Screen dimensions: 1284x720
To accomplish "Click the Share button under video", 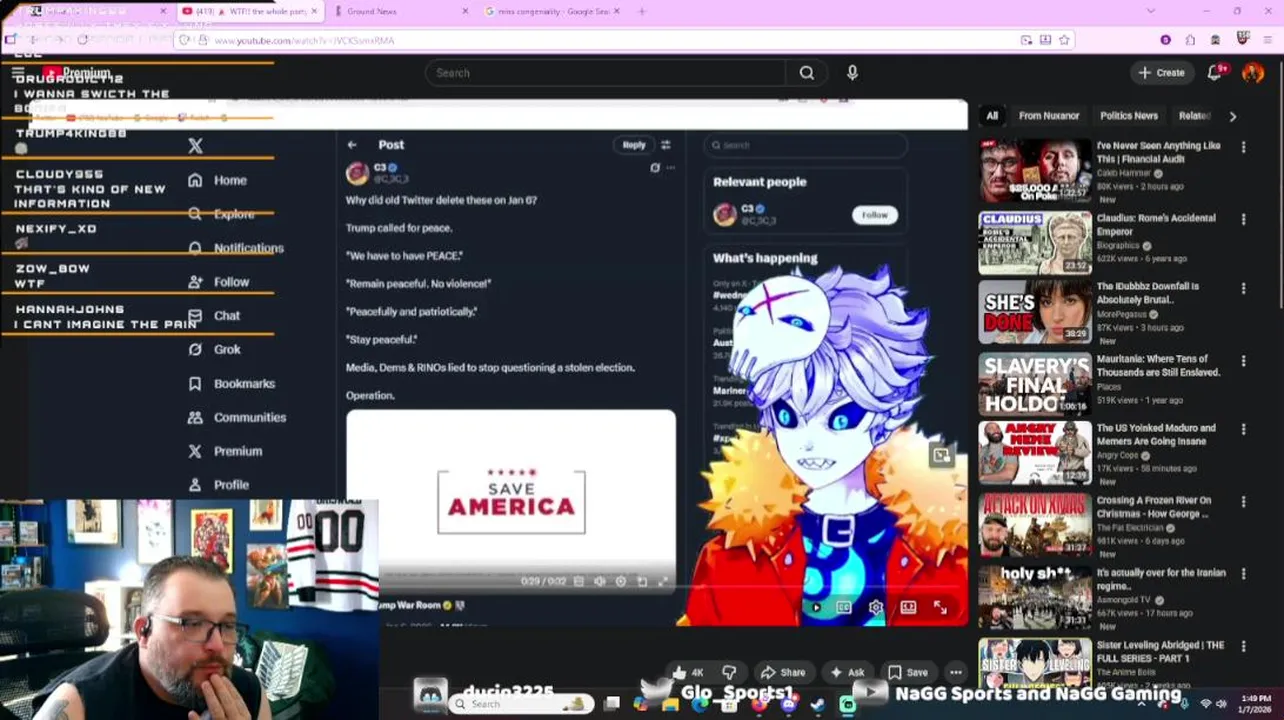I will pos(783,673).
